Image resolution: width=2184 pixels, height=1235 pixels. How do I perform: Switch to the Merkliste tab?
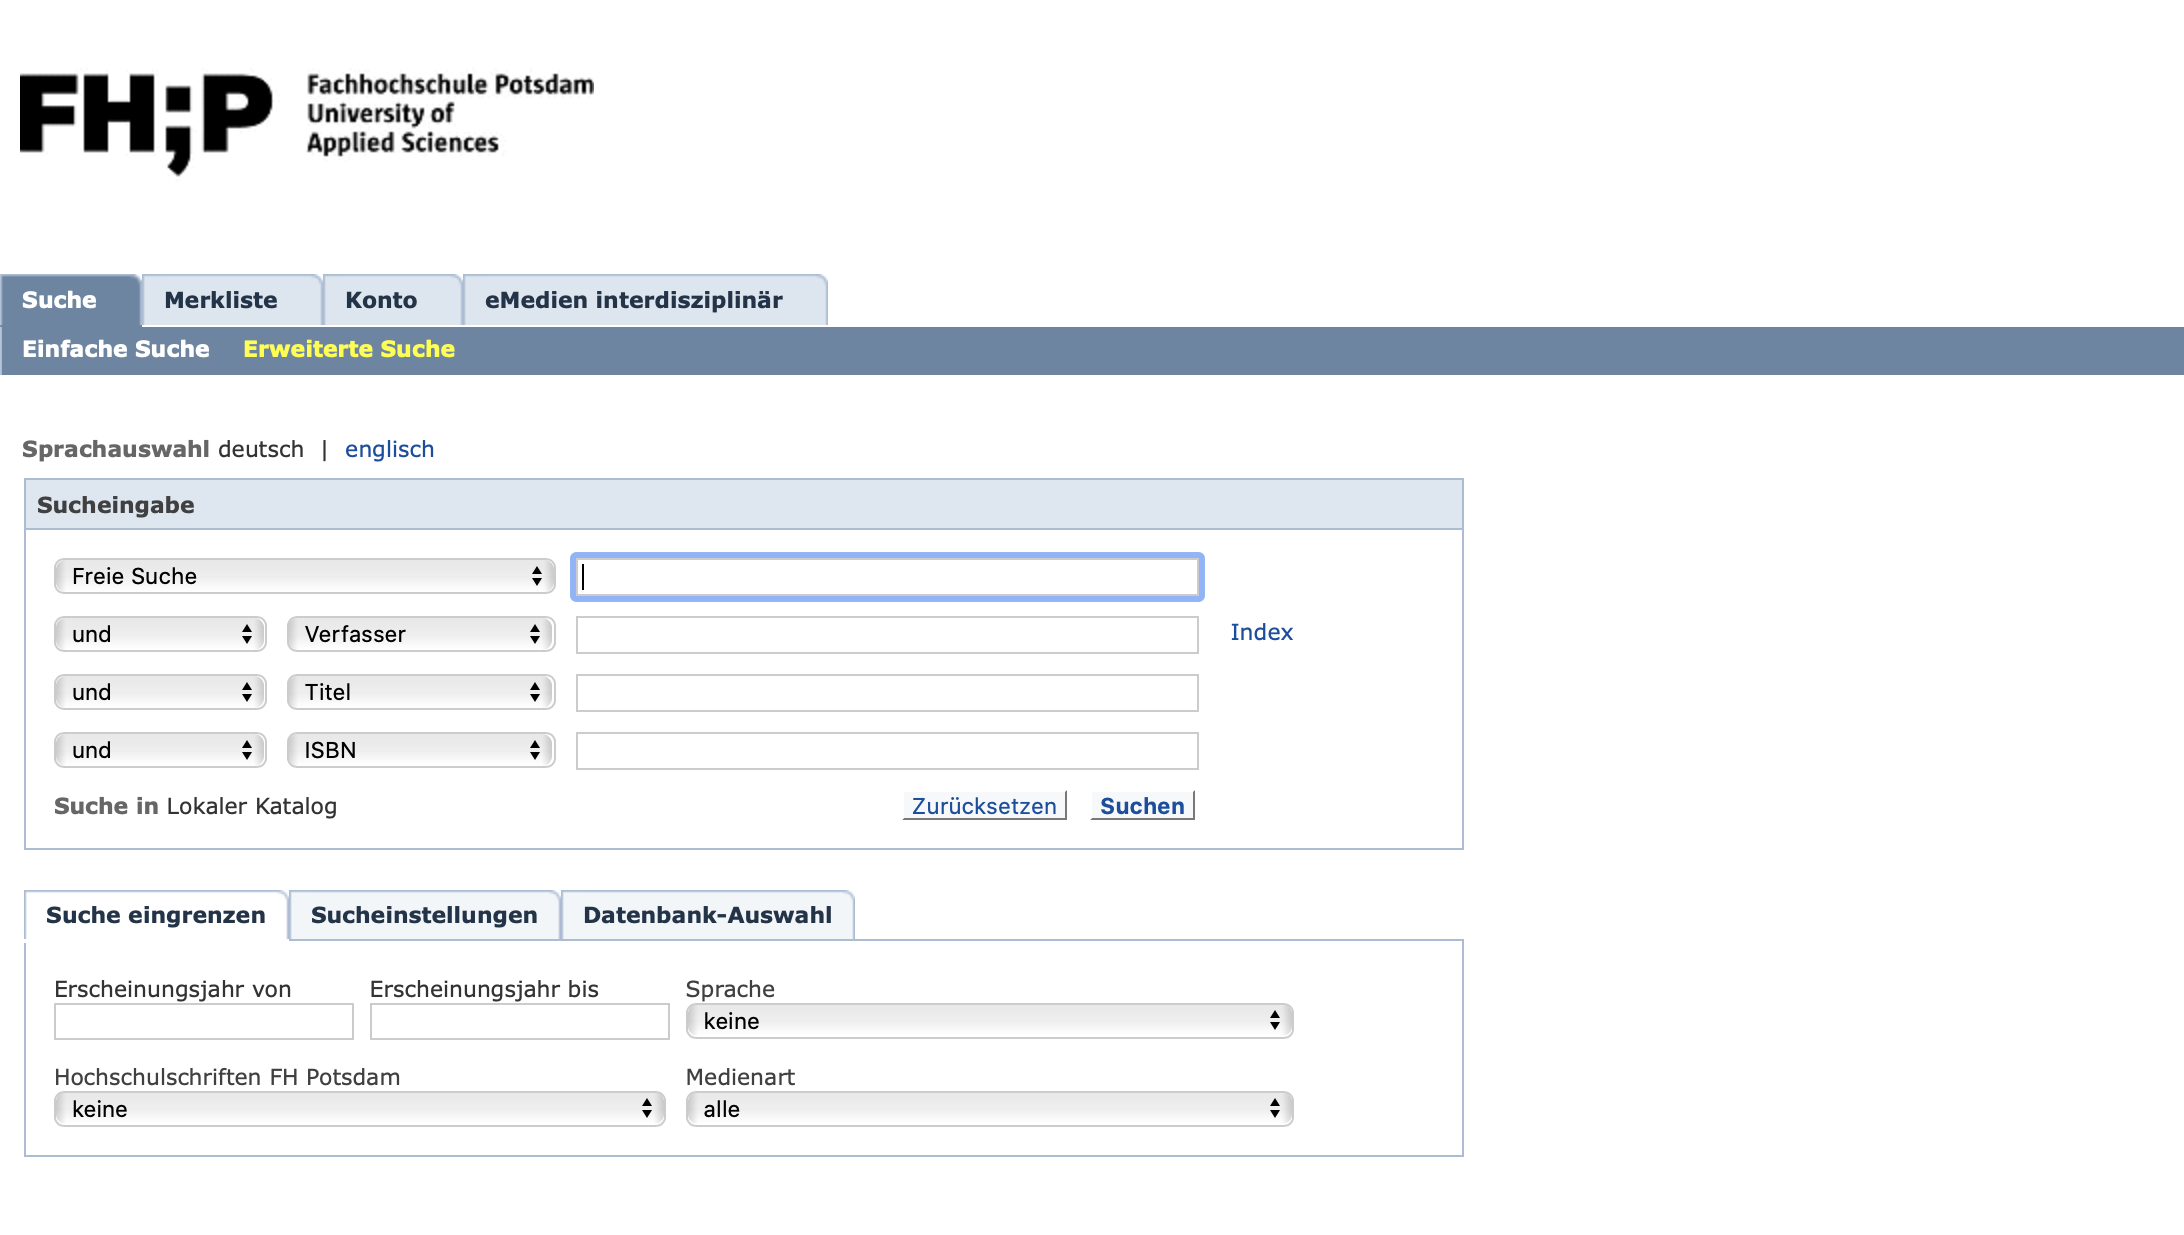221,300
